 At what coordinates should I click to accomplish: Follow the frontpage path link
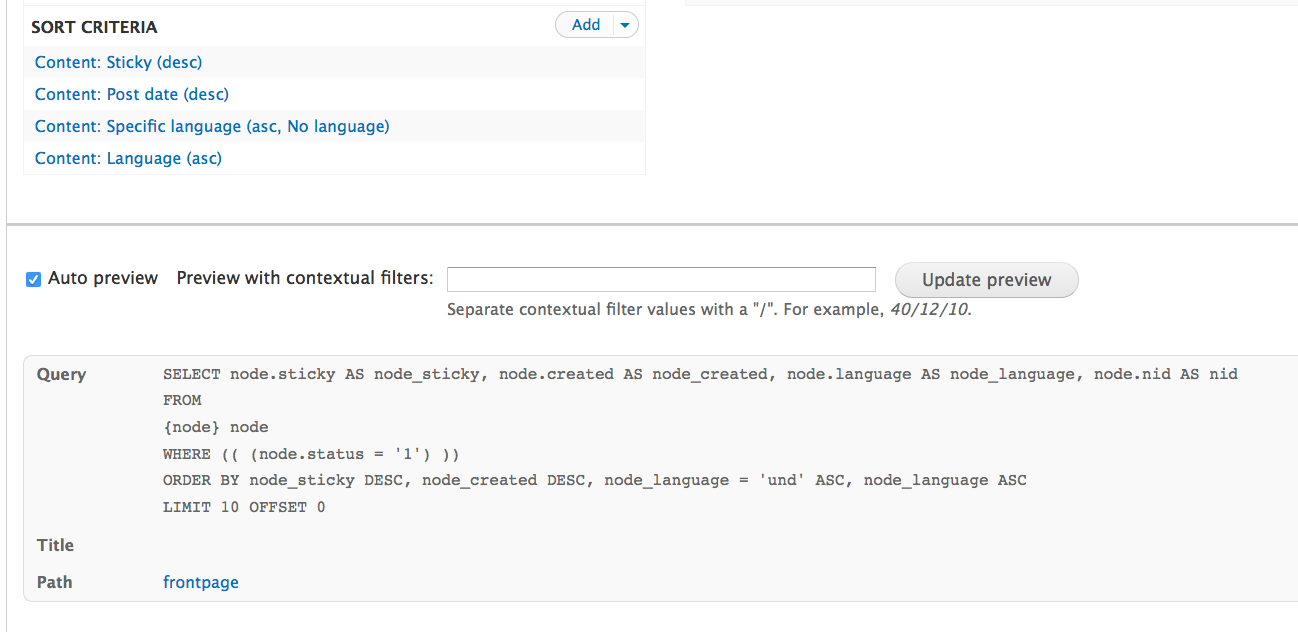201,582
